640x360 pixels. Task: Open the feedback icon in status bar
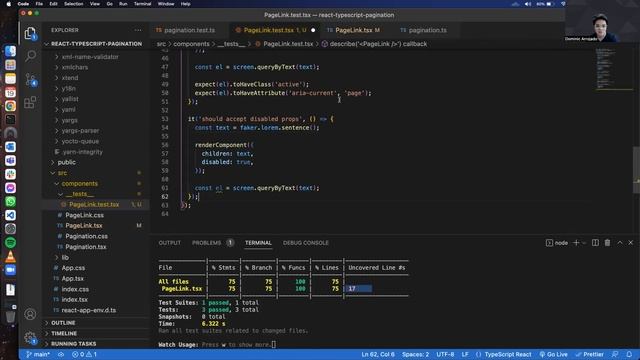(615, 354)
